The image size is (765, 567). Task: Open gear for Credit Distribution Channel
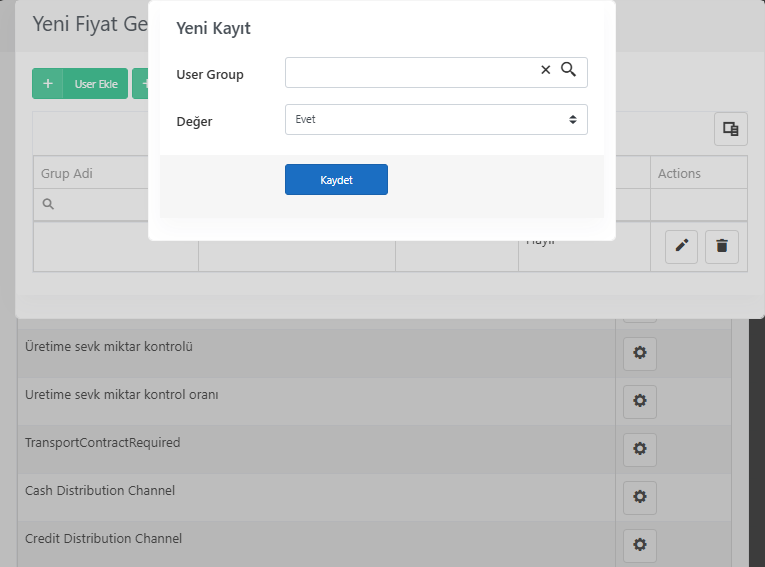640,545
